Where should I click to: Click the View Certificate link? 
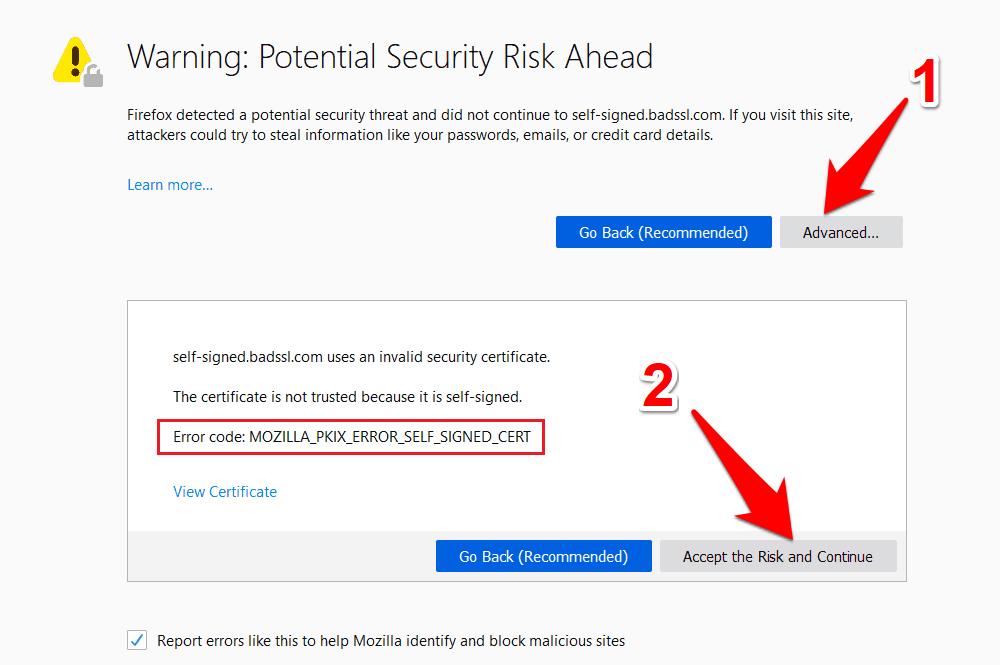(x=225, y=491)
